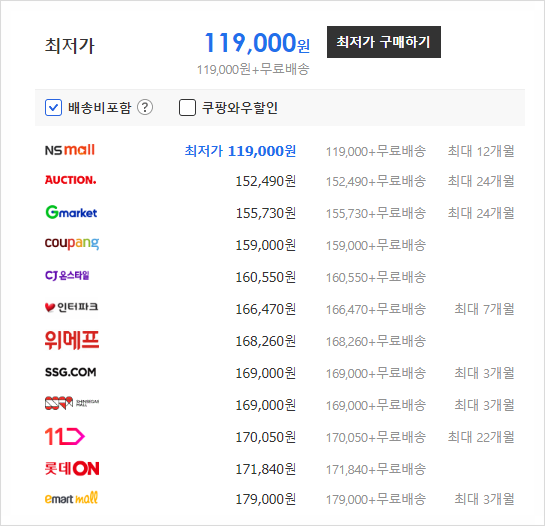Open the 위메프 store logo
This screenshot has width=545, height=526.
tap(72, 340)
